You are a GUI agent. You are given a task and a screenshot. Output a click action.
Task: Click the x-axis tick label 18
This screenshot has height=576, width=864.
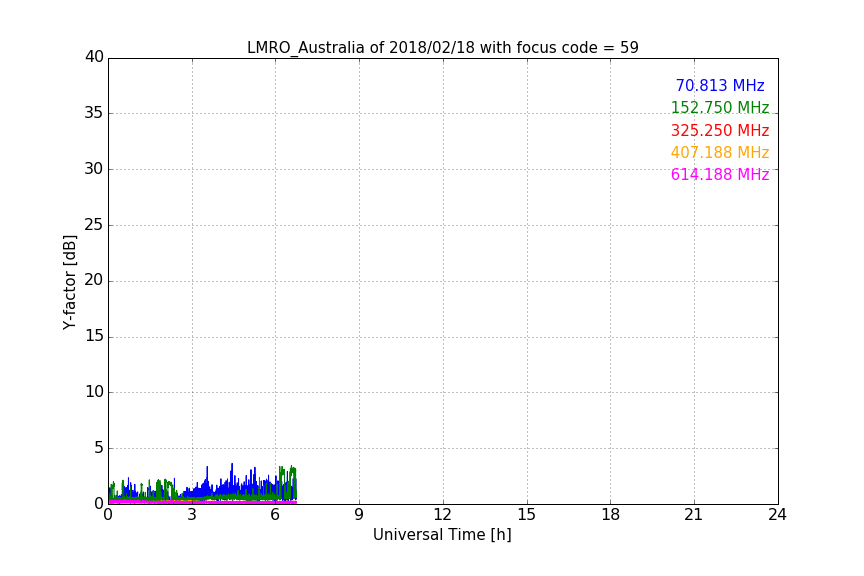point(611,515)
